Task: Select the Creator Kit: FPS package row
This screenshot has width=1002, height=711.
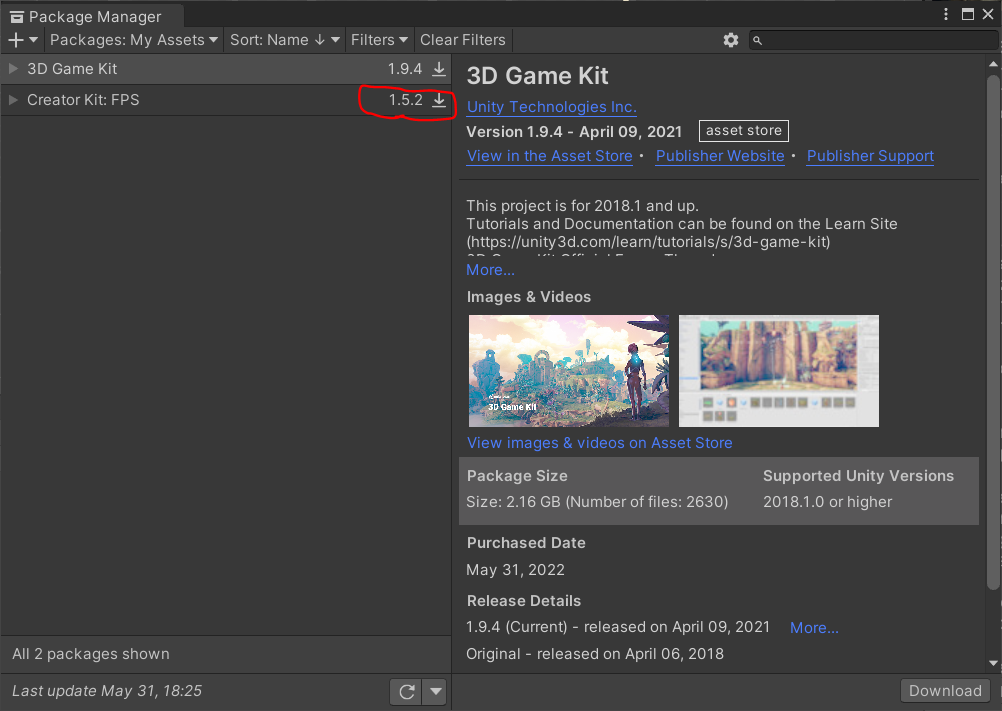Action: pos(226,100)
